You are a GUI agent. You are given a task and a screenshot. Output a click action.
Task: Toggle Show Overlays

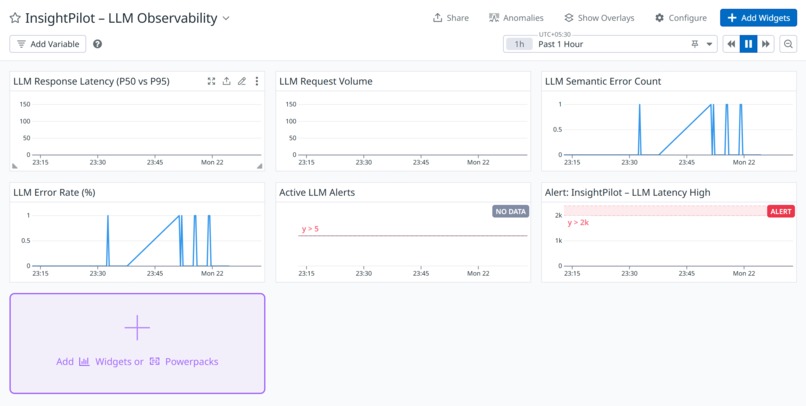(599, 18)
